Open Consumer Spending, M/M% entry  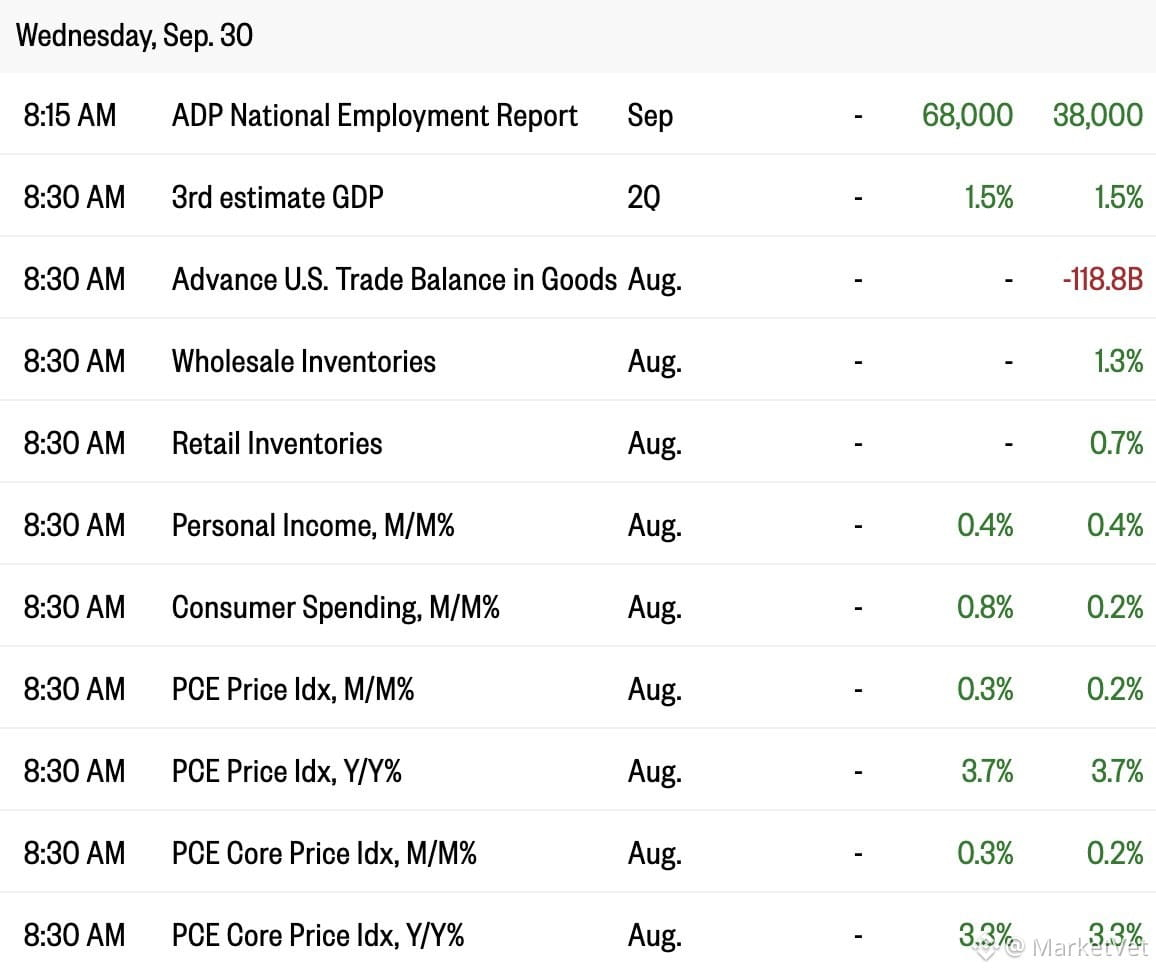click(x=335, y=608)
